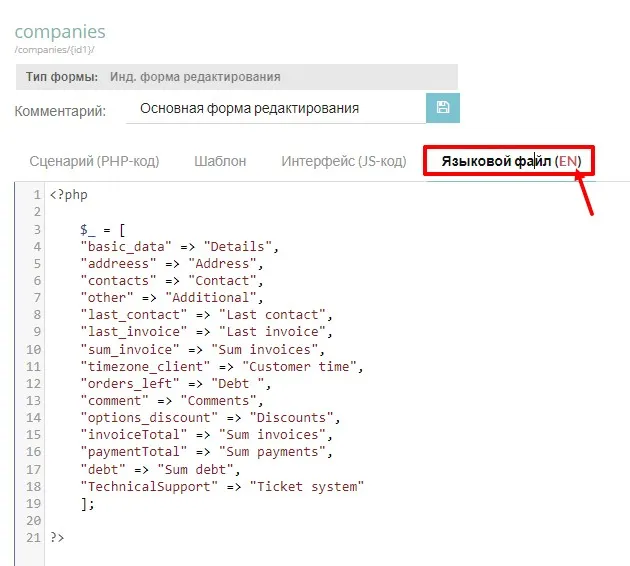This screenshot has width=630, height=566.
Task: Place cursor on the opening <?php tag
Action: 68,194
